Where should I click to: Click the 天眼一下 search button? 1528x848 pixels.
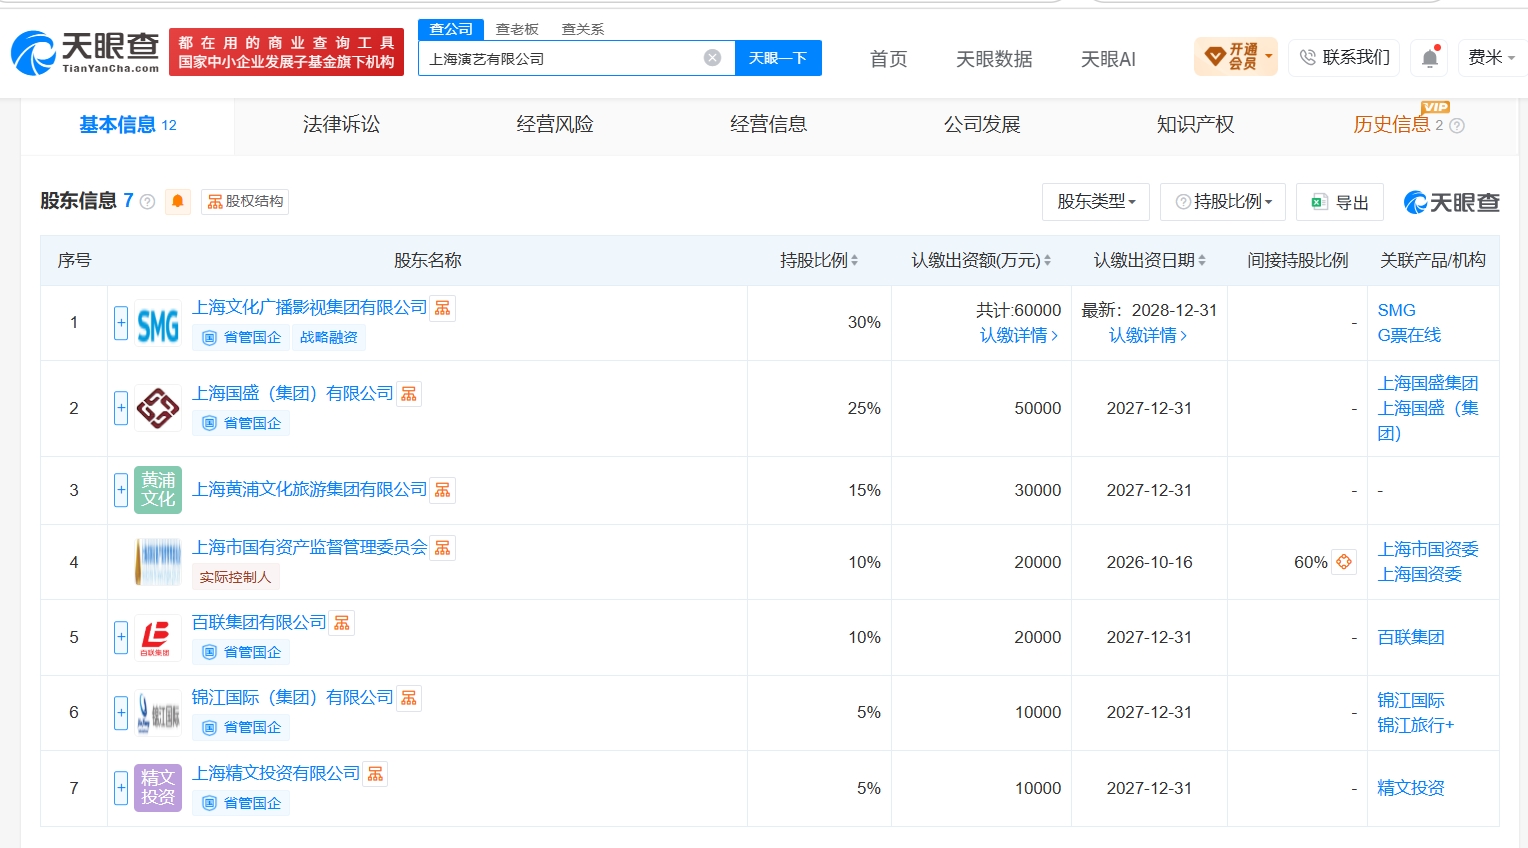point(778,58)
